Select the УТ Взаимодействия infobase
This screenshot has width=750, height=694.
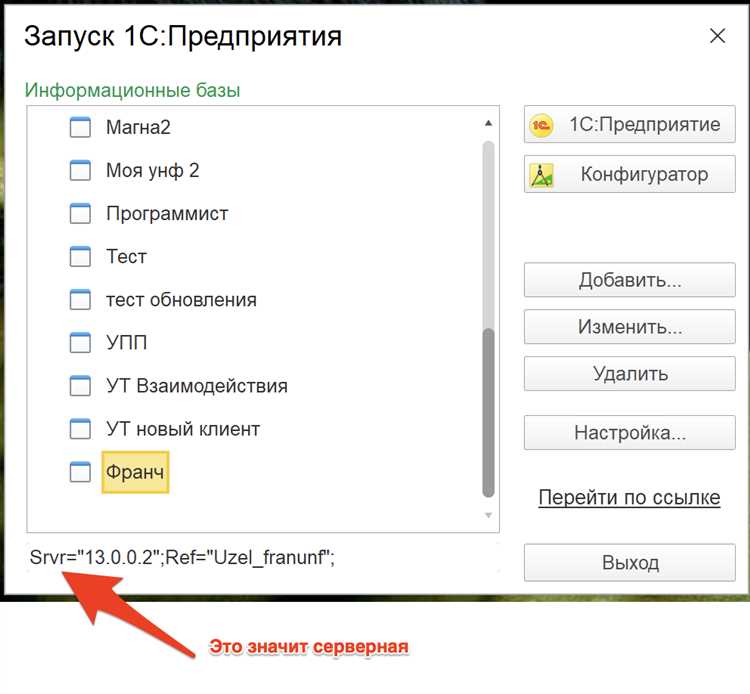[x=197, y=386]
